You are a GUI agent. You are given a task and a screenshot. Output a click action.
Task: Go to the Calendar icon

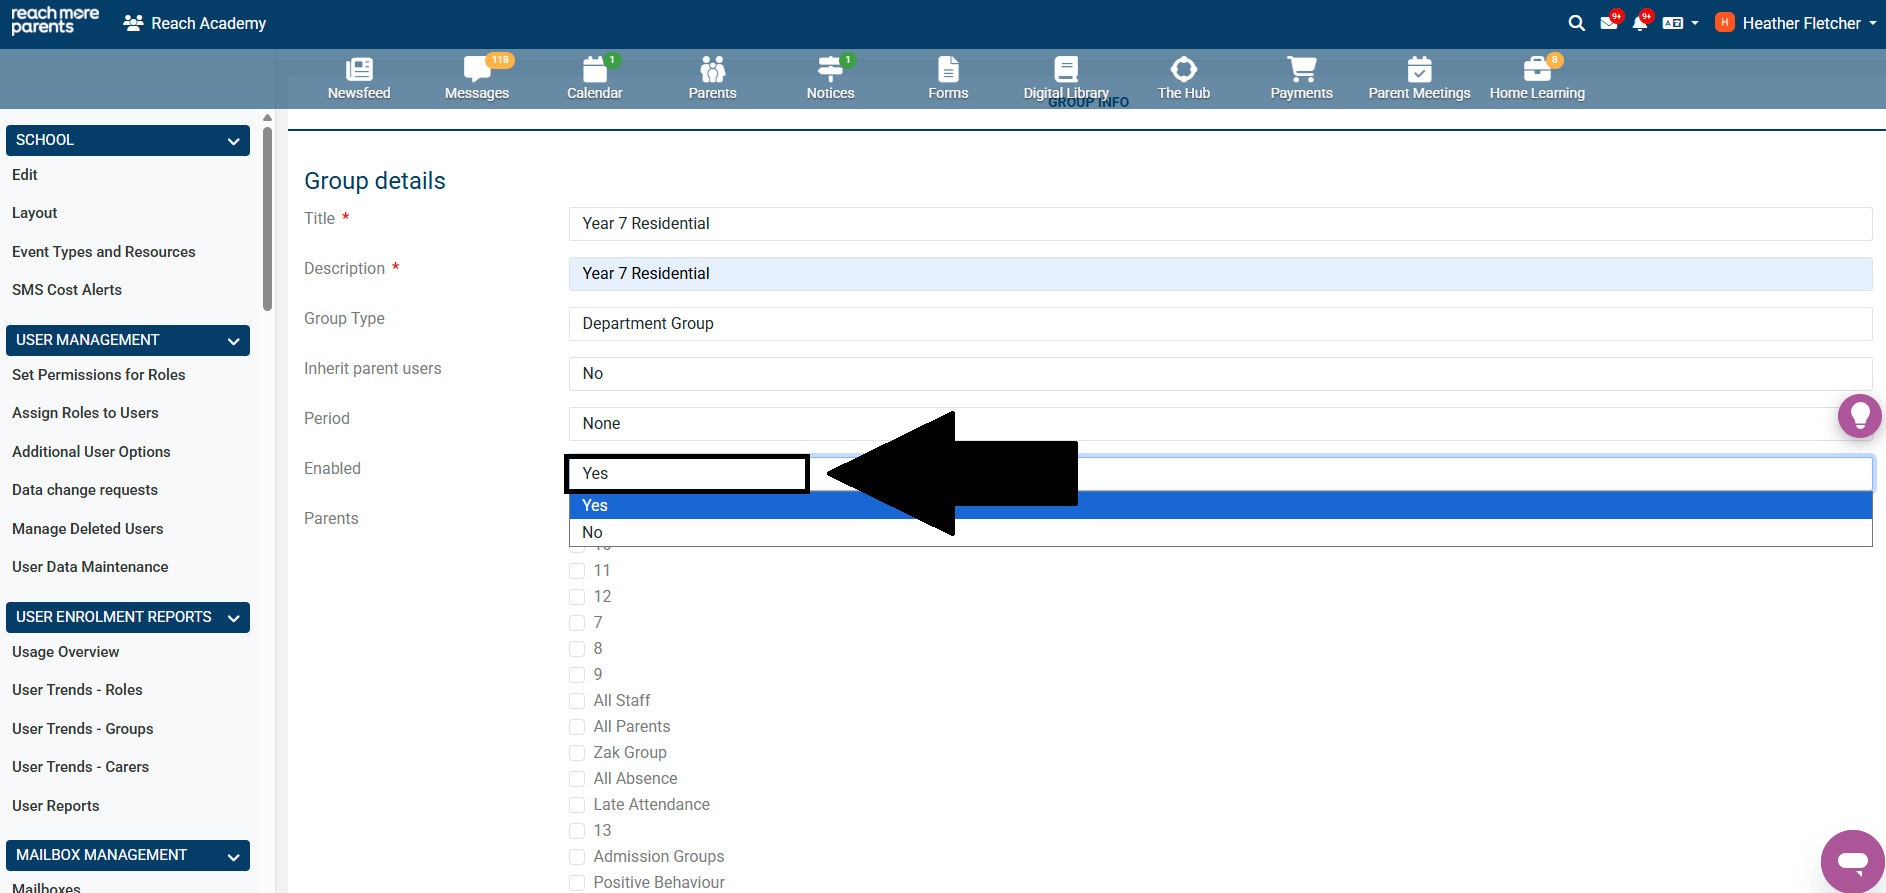594,69
